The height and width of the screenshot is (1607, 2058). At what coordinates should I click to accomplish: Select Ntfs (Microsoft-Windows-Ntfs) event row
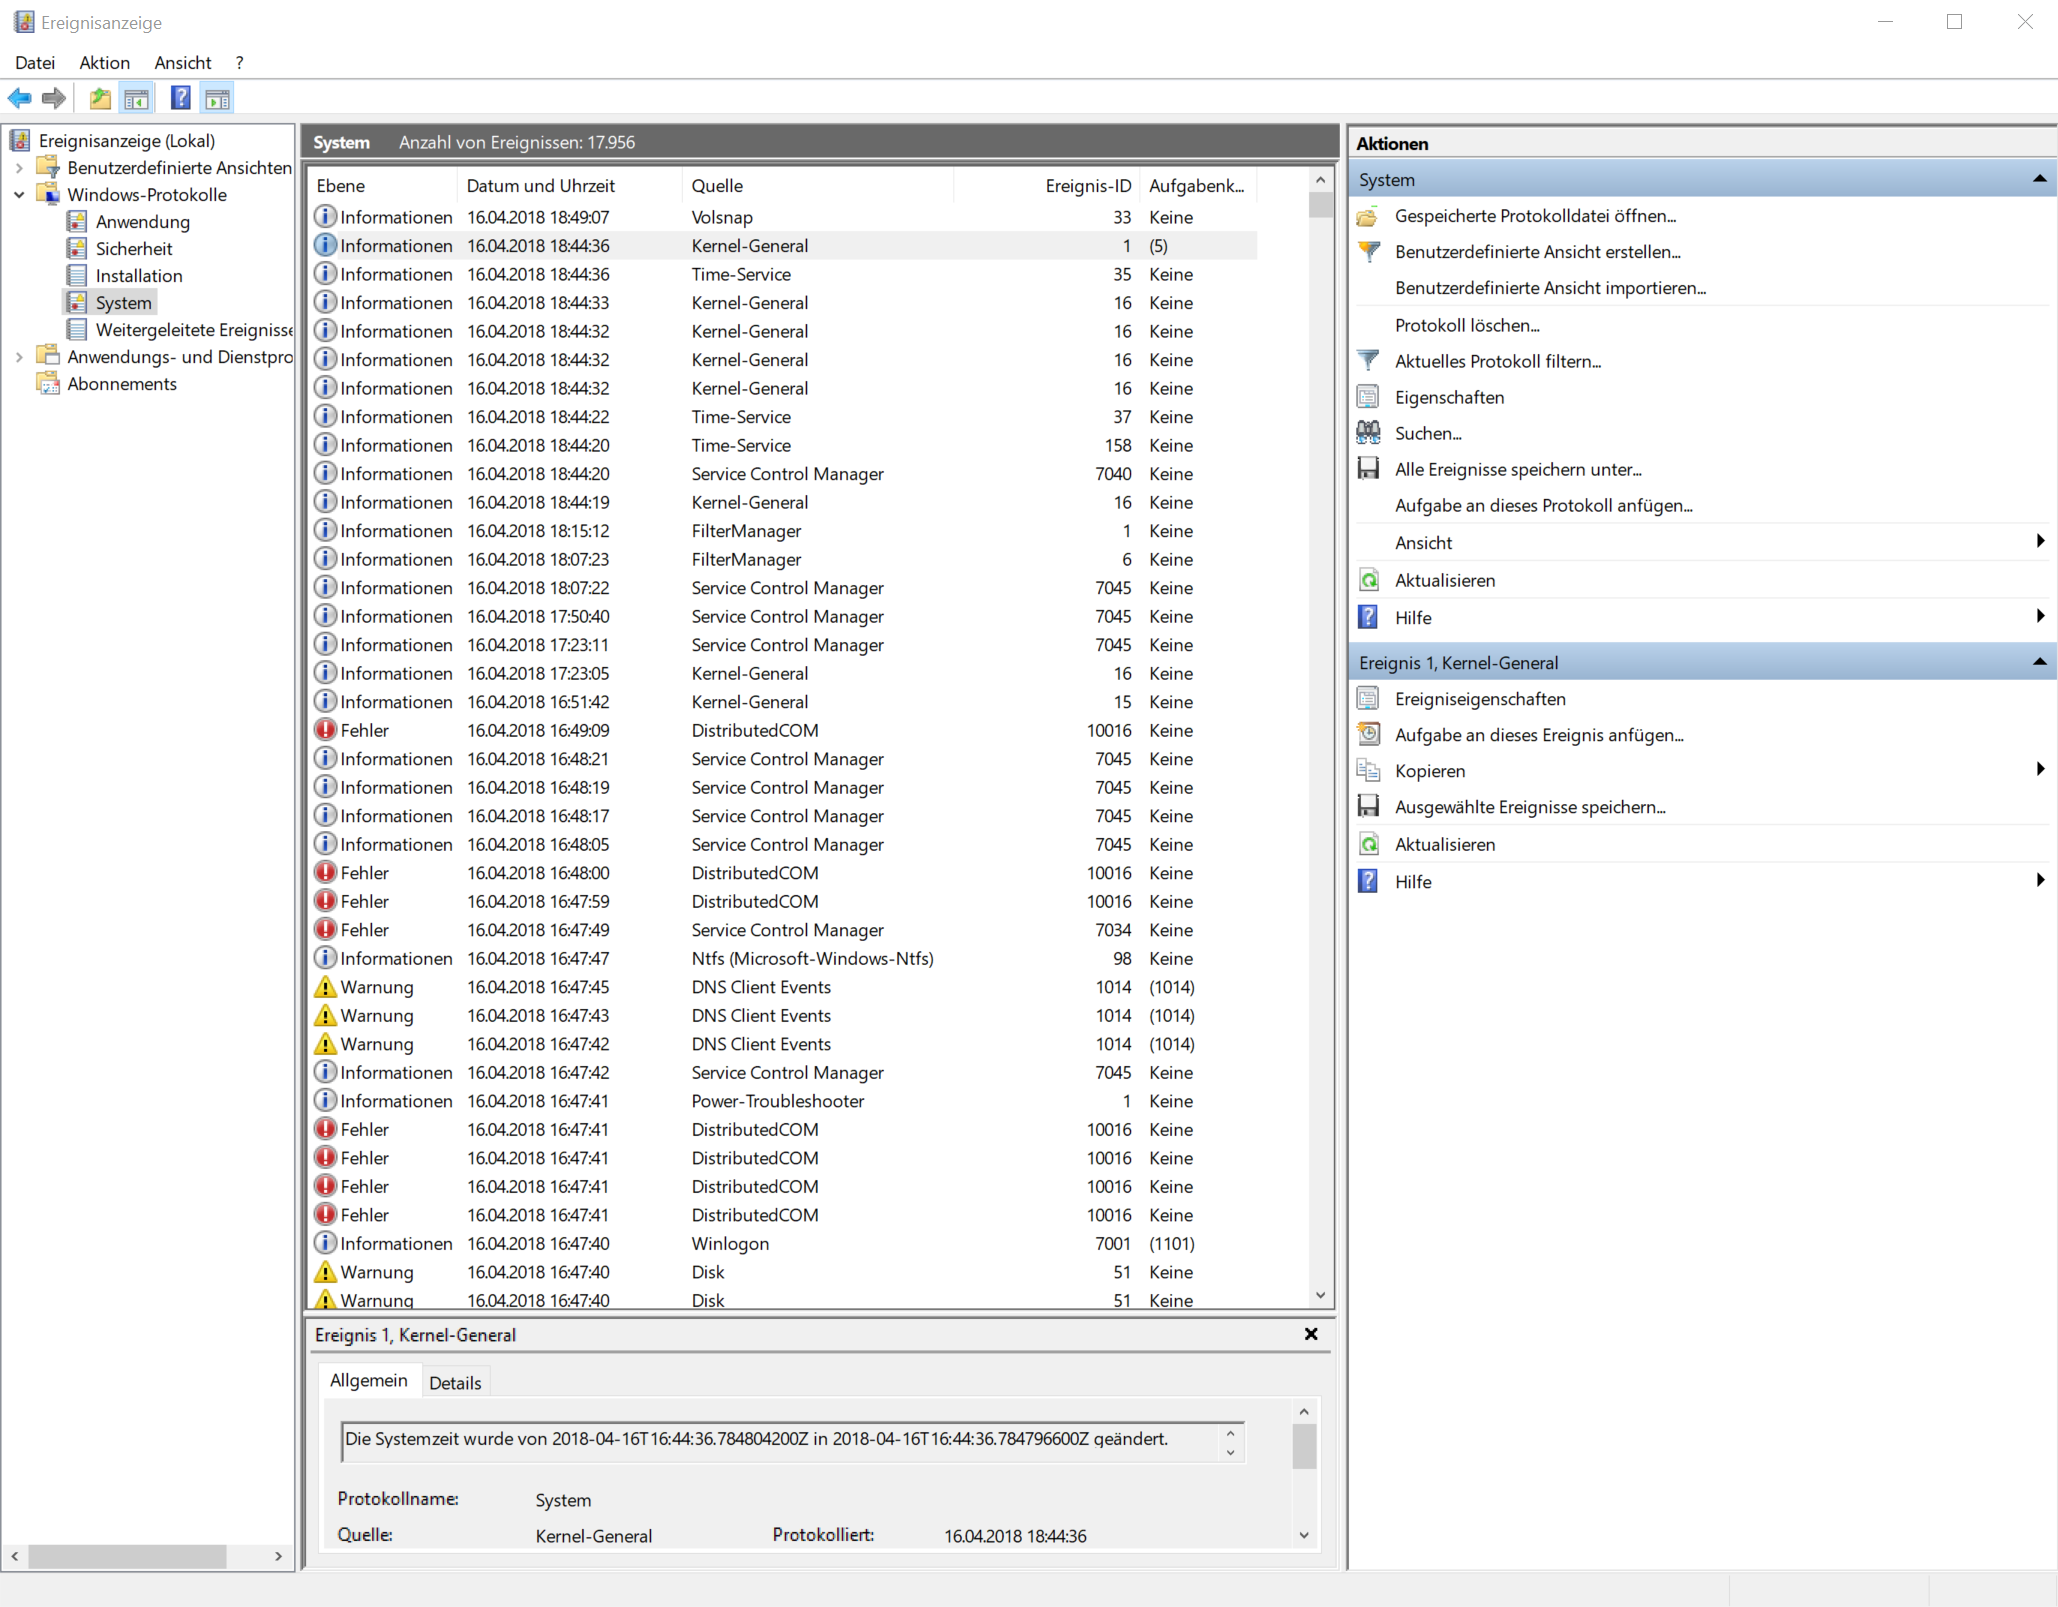(783, 959)
